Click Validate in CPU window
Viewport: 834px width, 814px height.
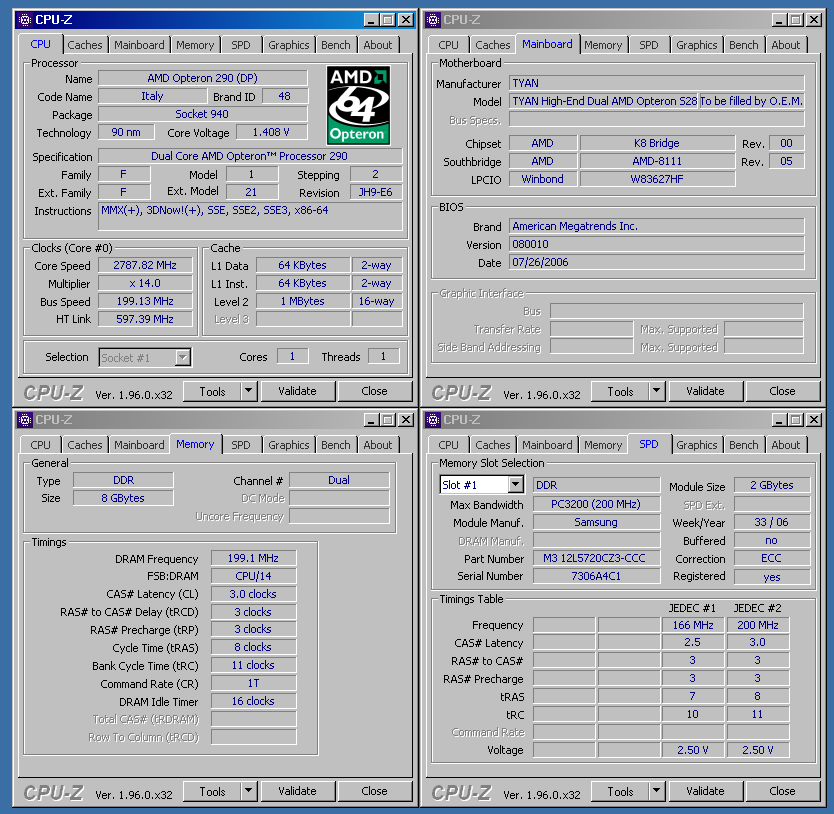click(x=297, y=391)
